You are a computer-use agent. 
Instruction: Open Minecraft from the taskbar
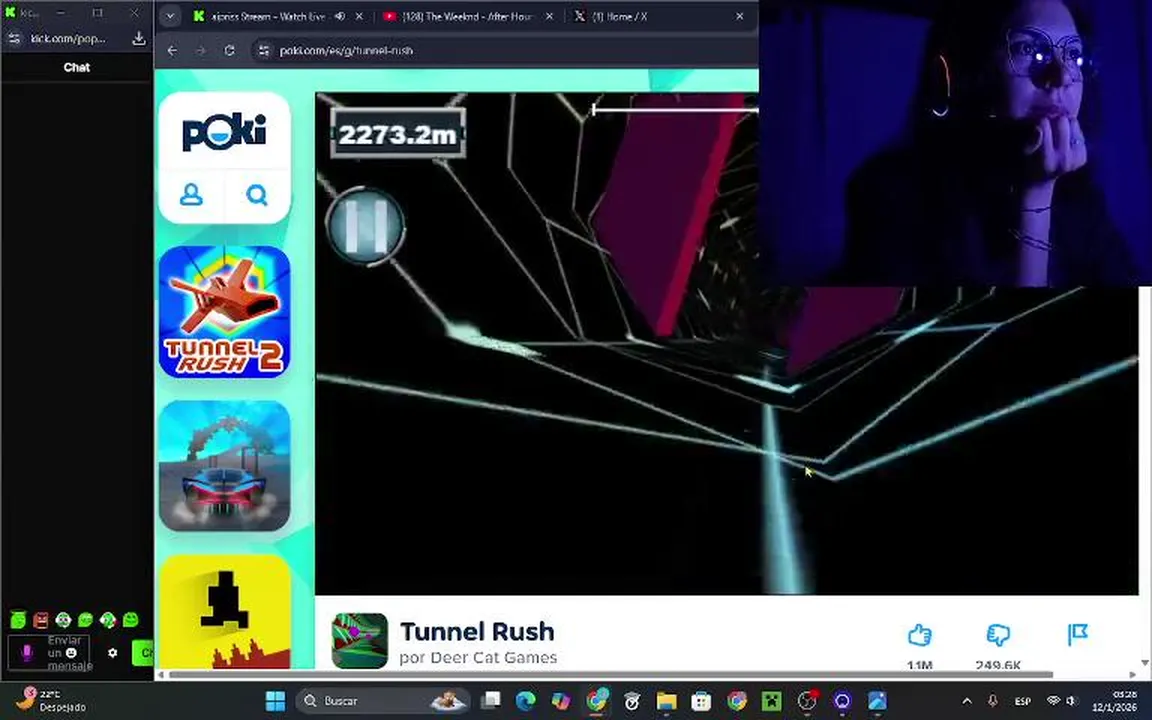pos(771,701)
